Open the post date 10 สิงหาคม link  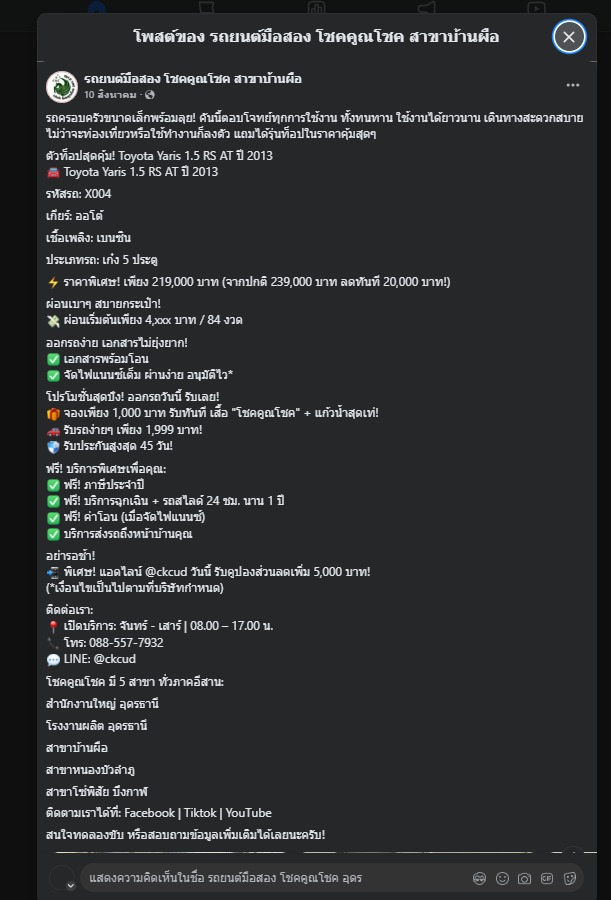pos(110,95)
